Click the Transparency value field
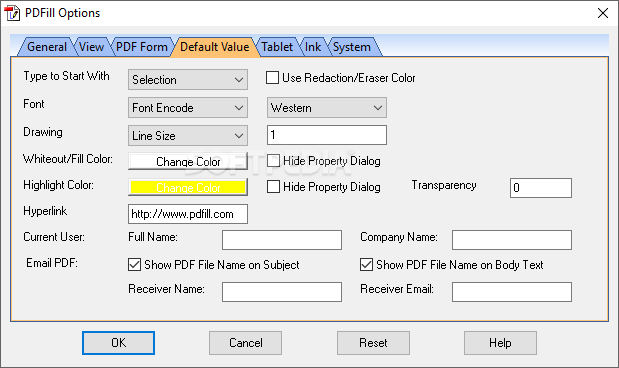This screenshot has height=368, width=619. [x=541, y=188]
